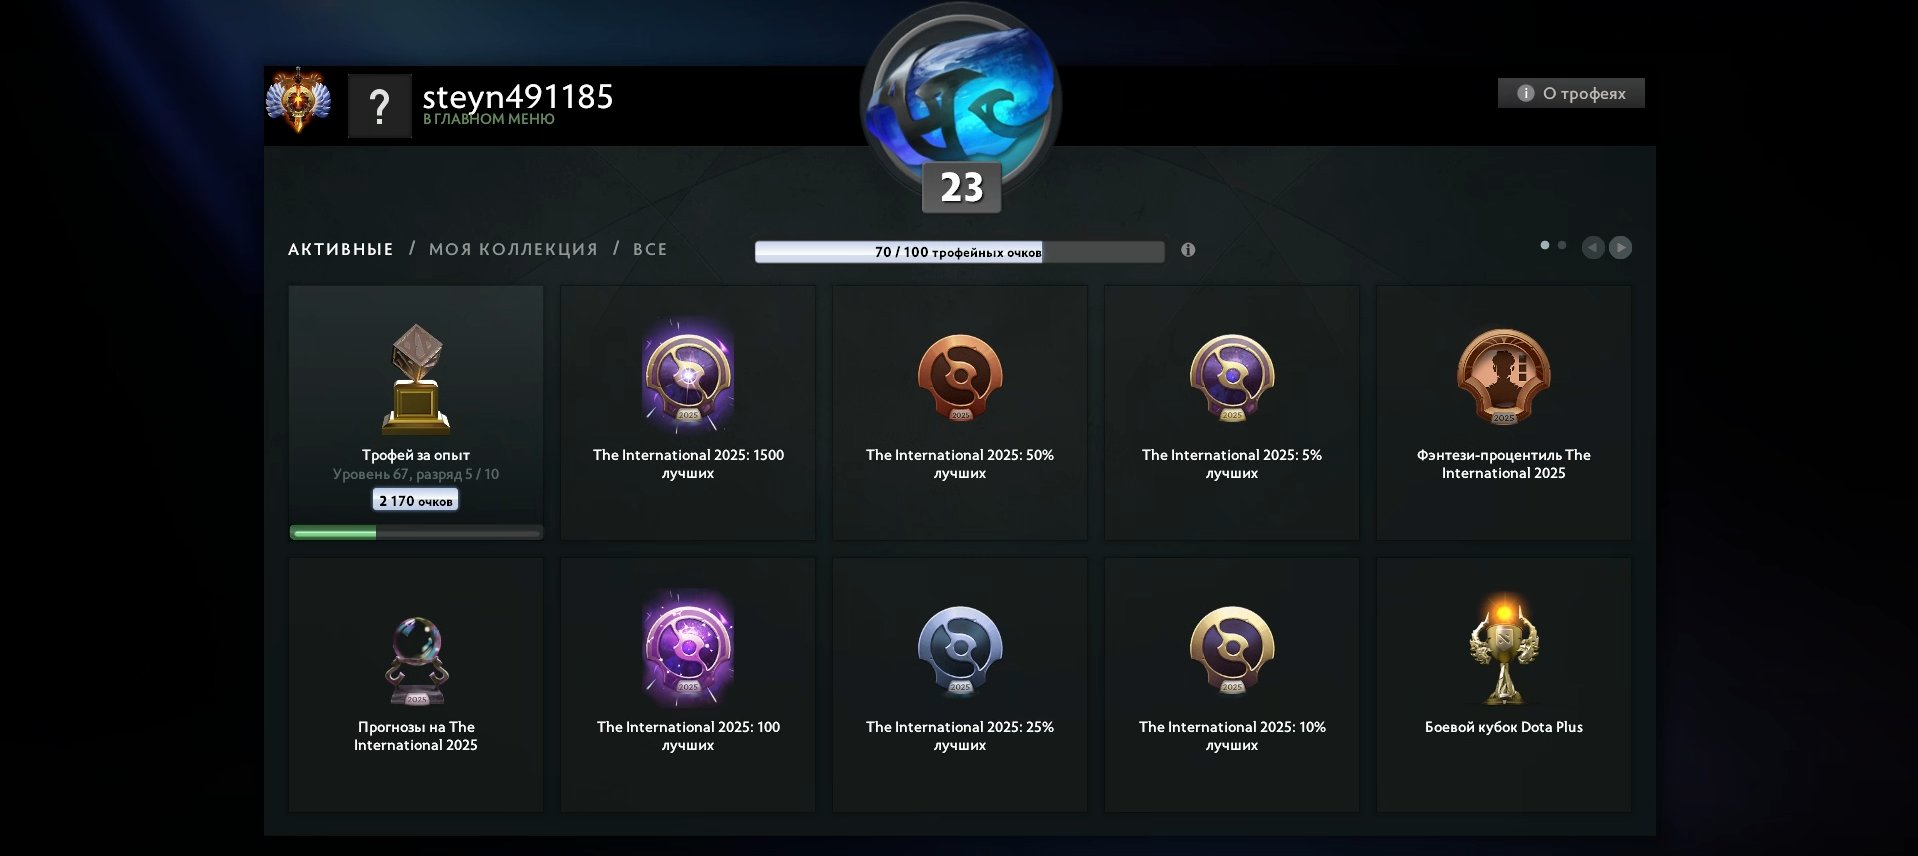Viewport: 1918px width, 856px height.
Task: Open the question mark profile avatar
Action: 380,106
